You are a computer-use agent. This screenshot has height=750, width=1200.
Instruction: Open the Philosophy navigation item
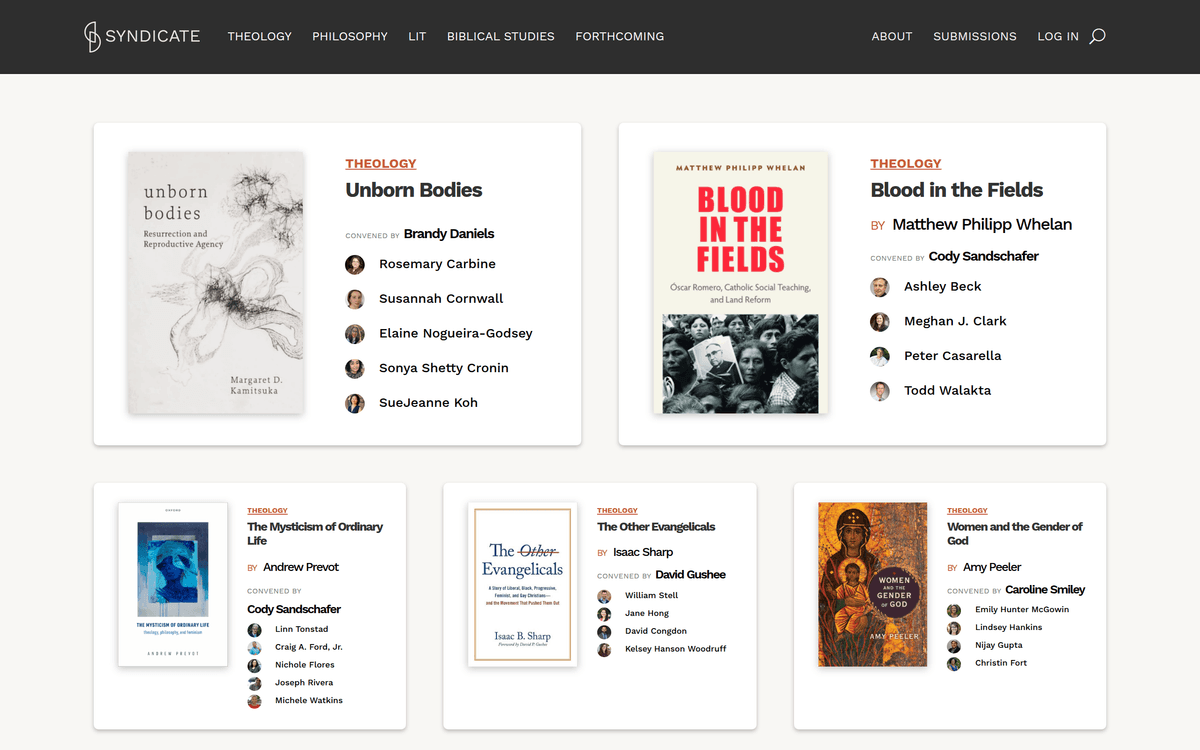pos(350,36)
